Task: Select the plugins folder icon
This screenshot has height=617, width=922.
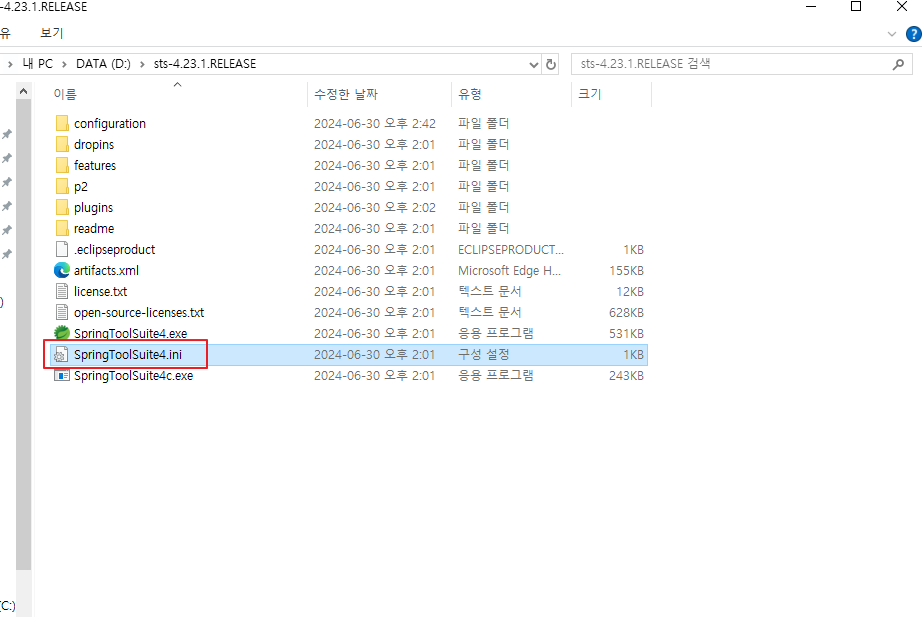Action: click(x=62, y=207)
